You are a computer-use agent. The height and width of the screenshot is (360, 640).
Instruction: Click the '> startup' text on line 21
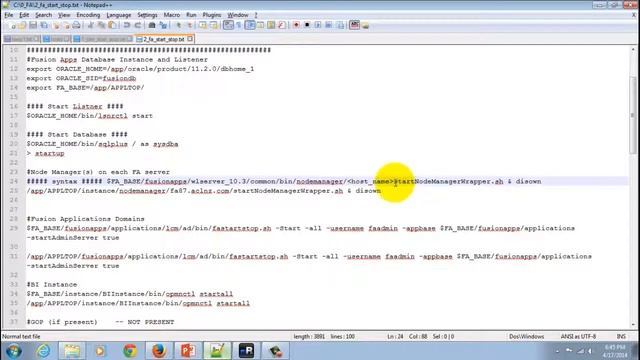coord(45,153)
